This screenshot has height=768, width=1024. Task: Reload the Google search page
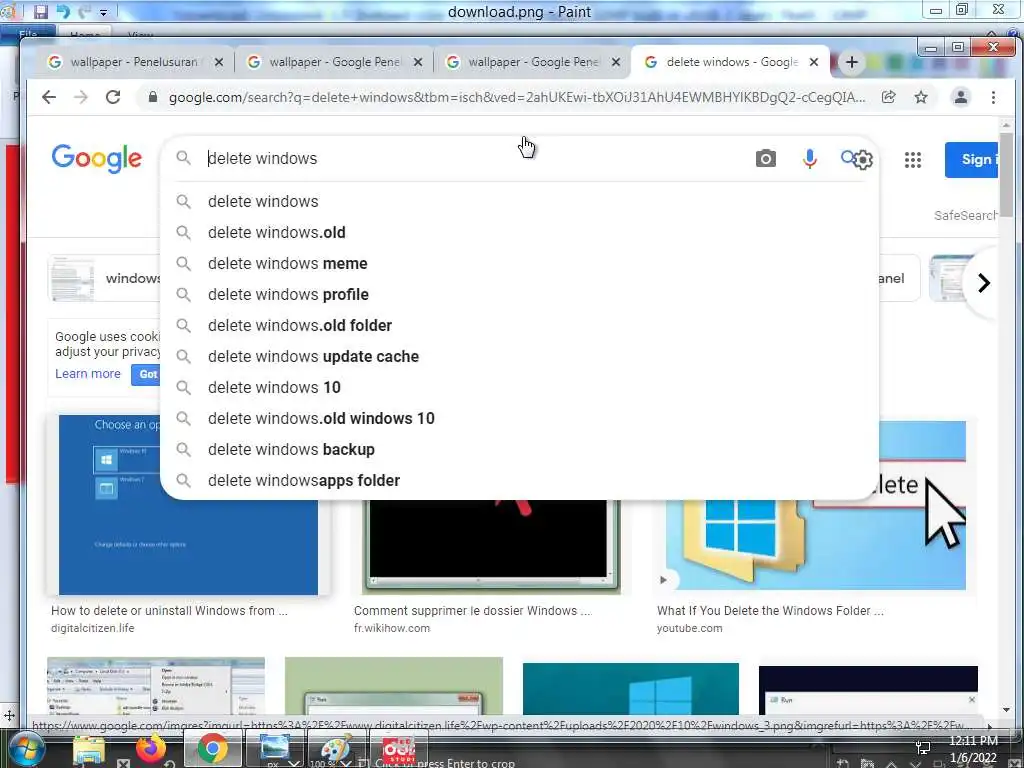pyautogui.click(x=113, y=97)
